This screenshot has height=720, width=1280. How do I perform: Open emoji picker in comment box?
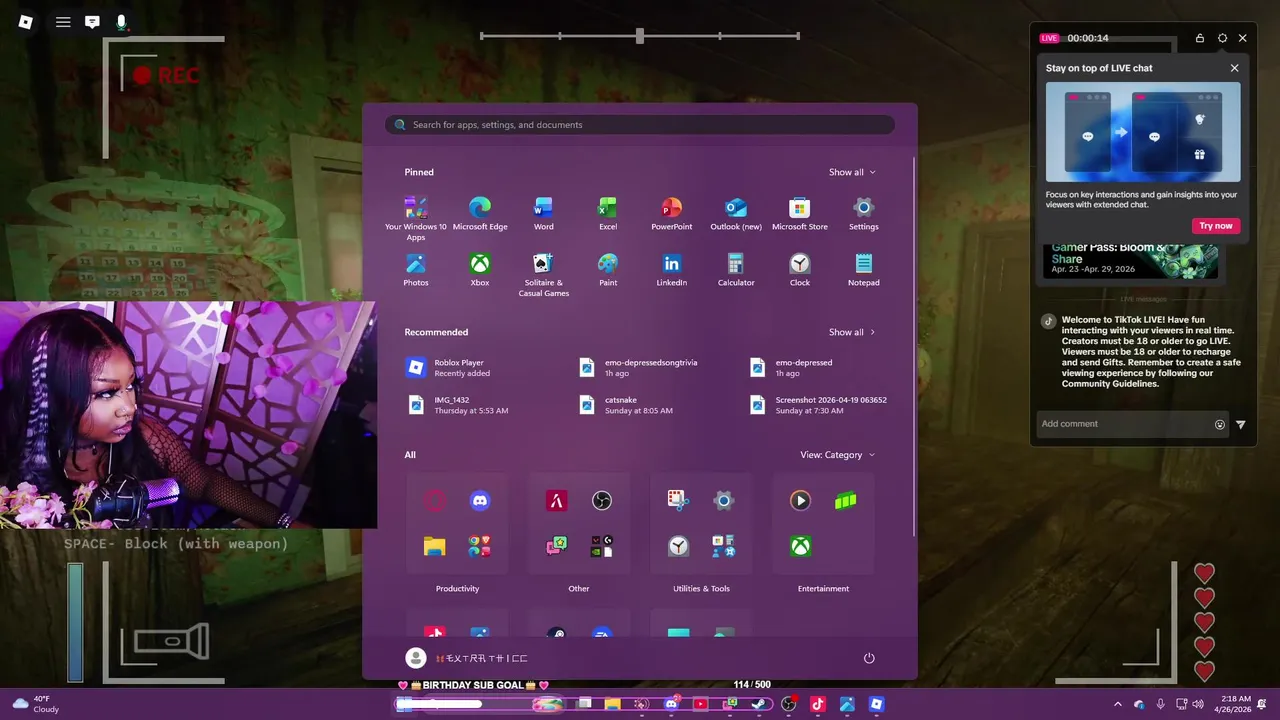coord(1220,424)
